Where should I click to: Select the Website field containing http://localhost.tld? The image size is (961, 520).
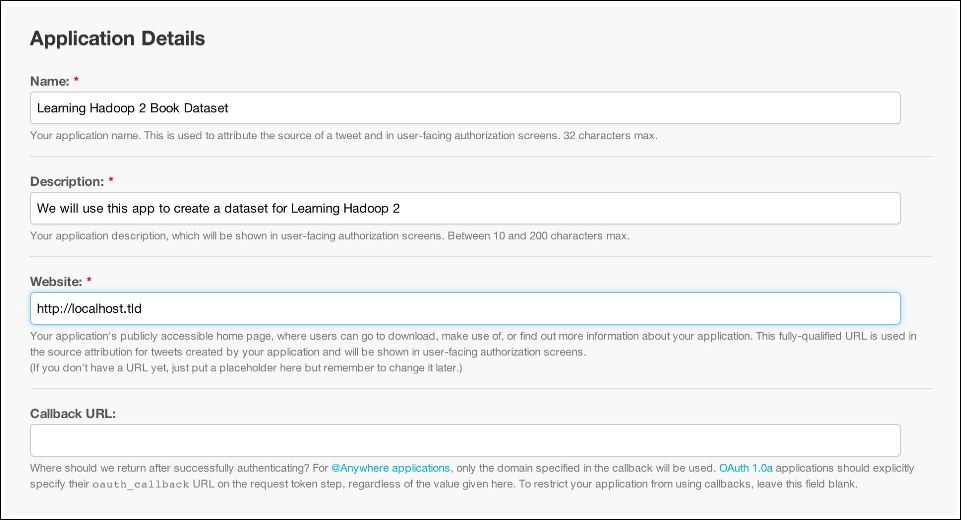pyautogui.click(x=465, y=308)
